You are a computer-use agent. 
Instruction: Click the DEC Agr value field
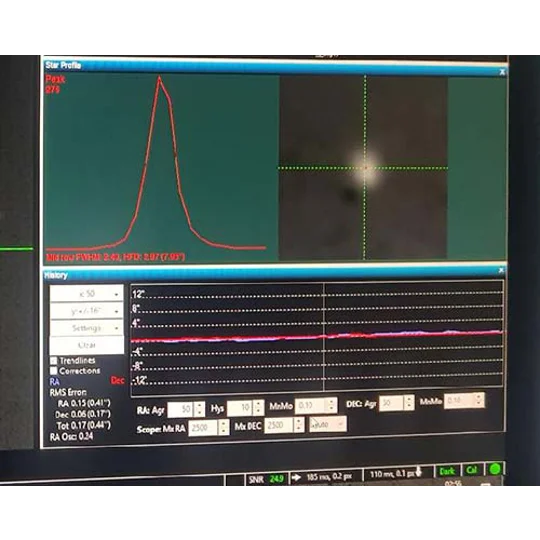click(391, 403)
